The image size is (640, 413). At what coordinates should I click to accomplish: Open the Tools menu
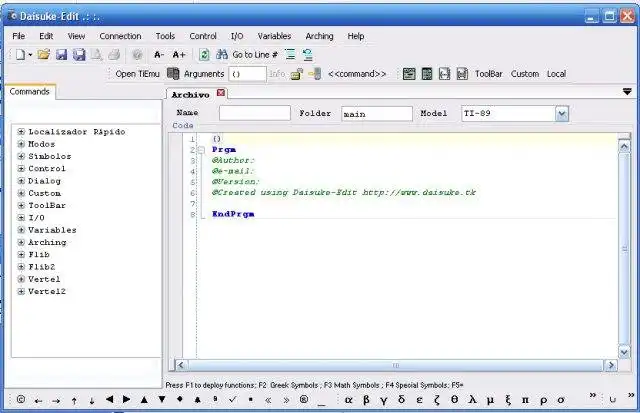point(165,36)
